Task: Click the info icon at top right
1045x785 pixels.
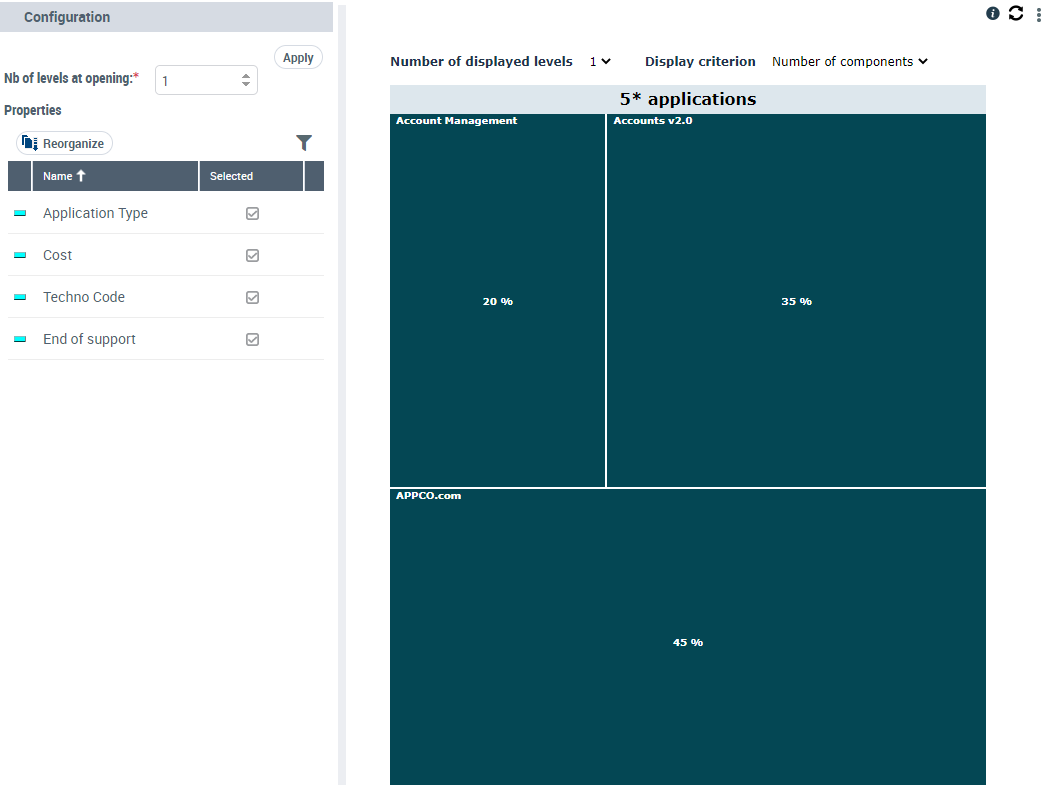Action: point(992,14)
